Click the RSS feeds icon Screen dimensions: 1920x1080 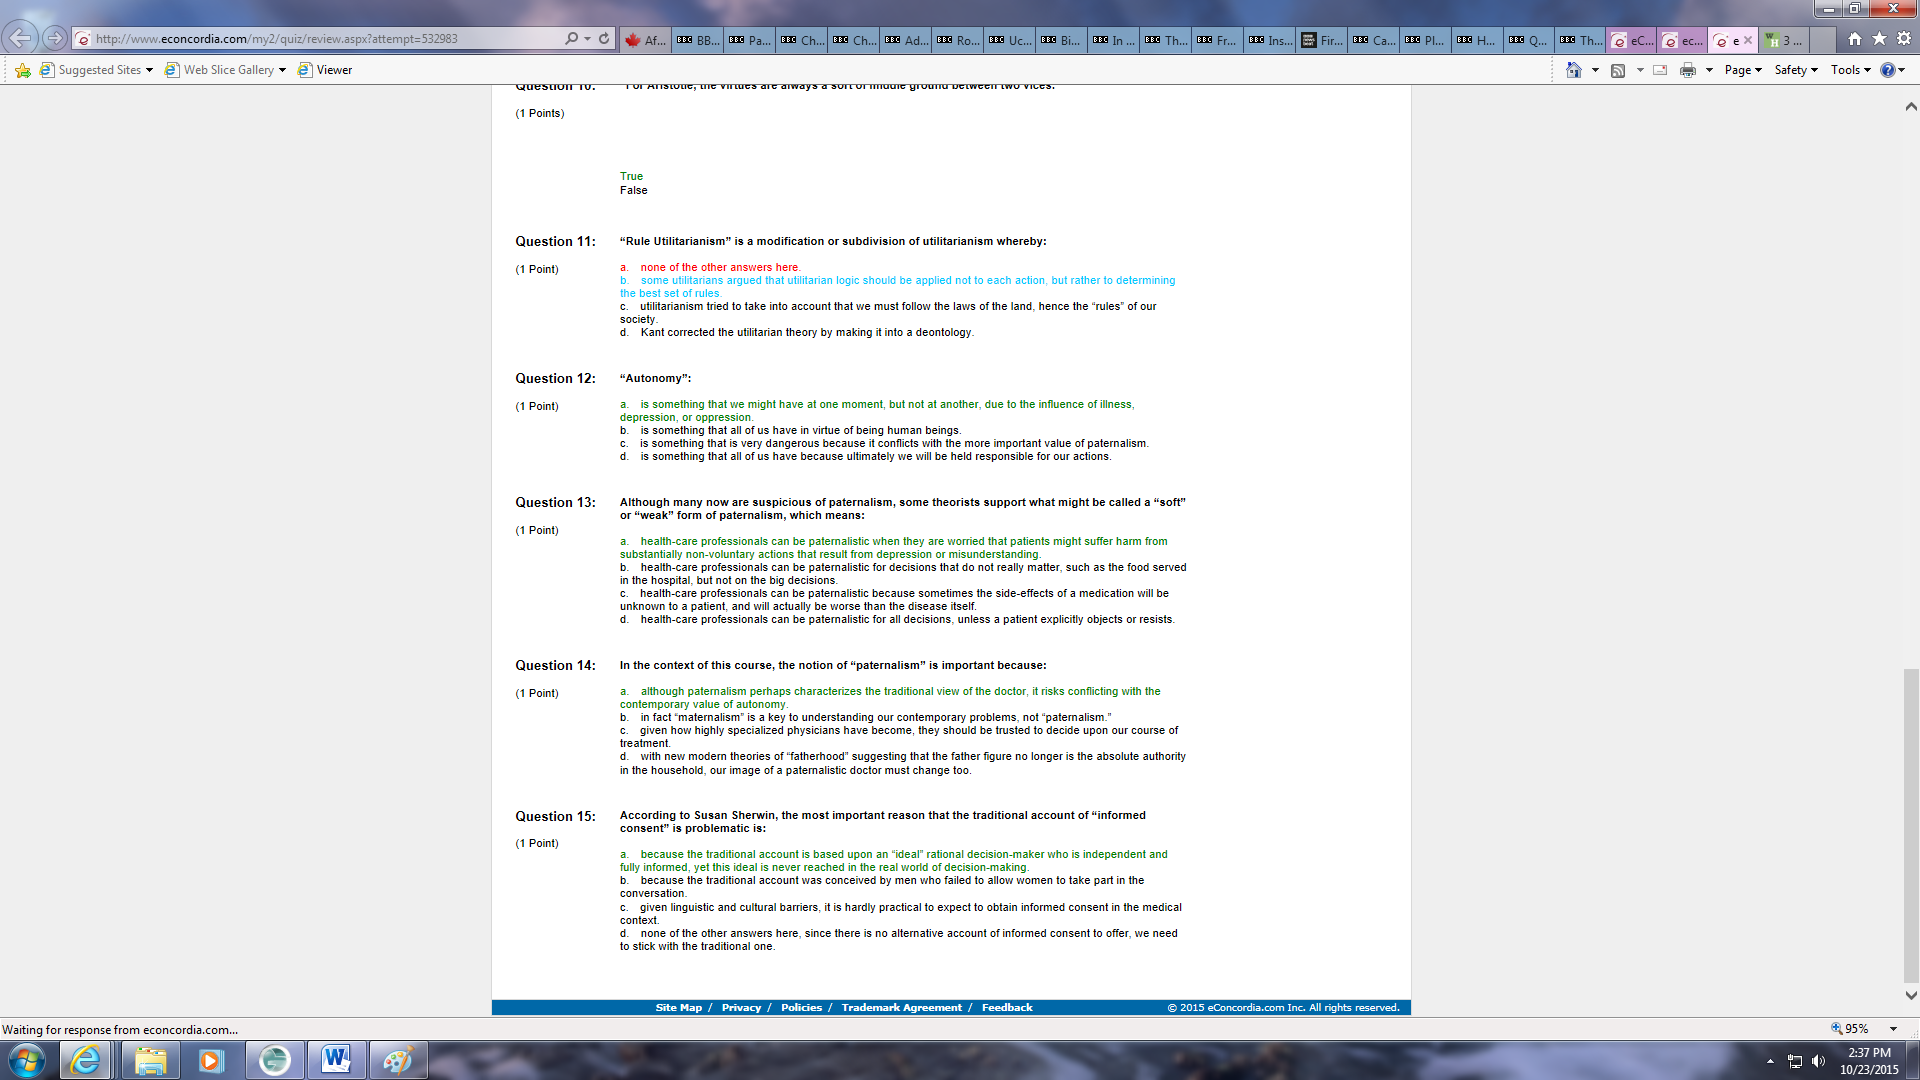pos(1618,70)
